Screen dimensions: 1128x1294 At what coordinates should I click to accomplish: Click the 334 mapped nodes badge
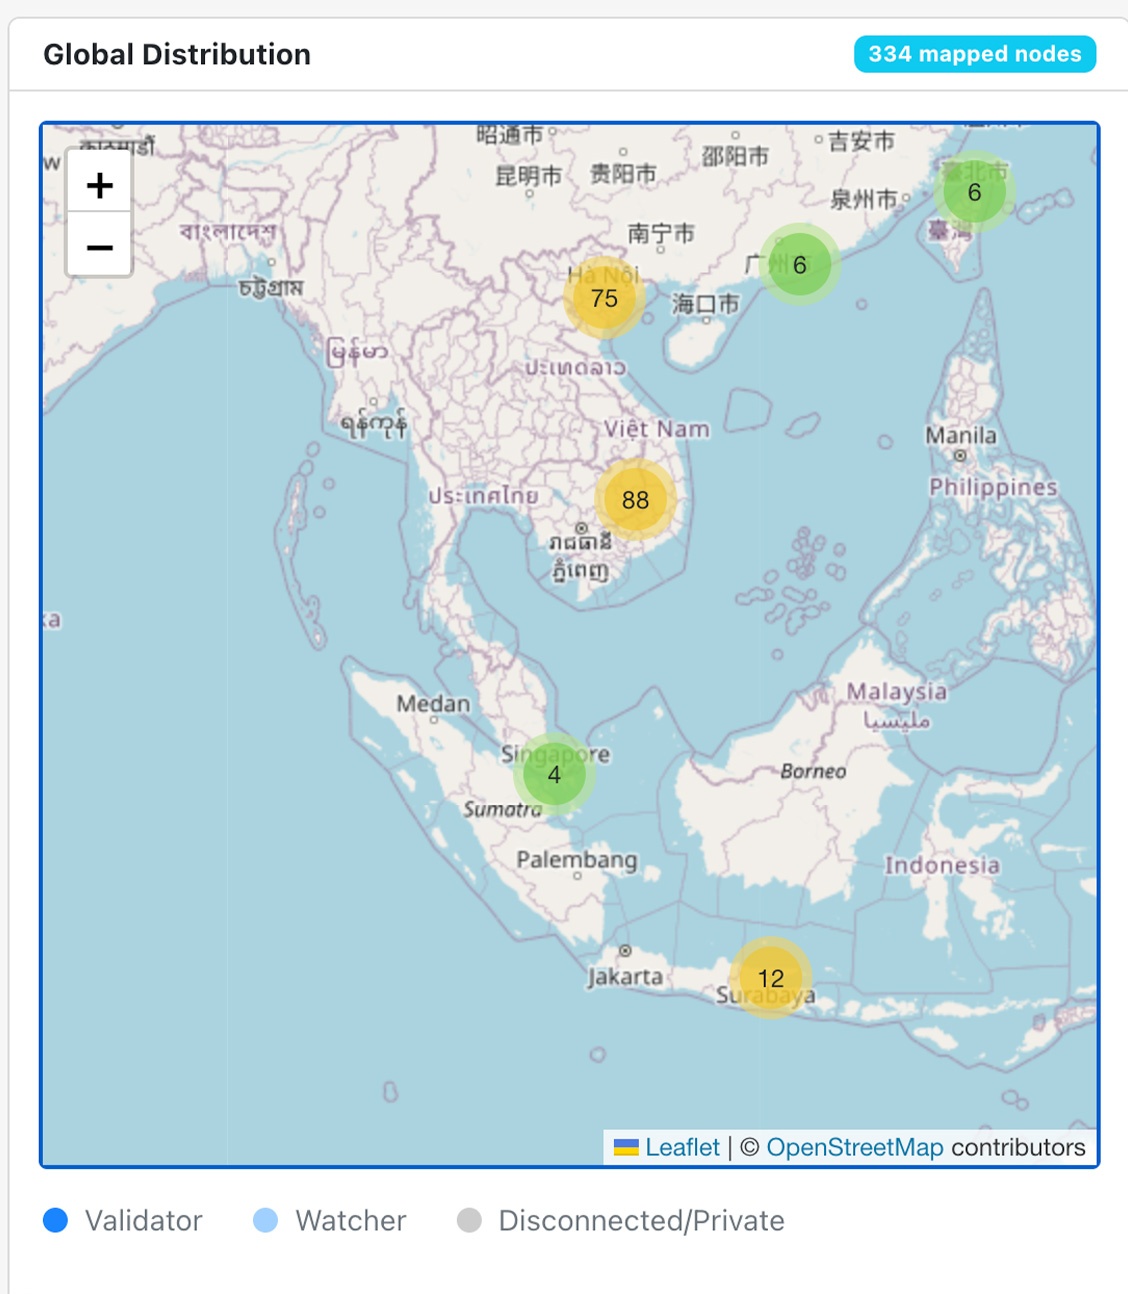click(974, 54)
